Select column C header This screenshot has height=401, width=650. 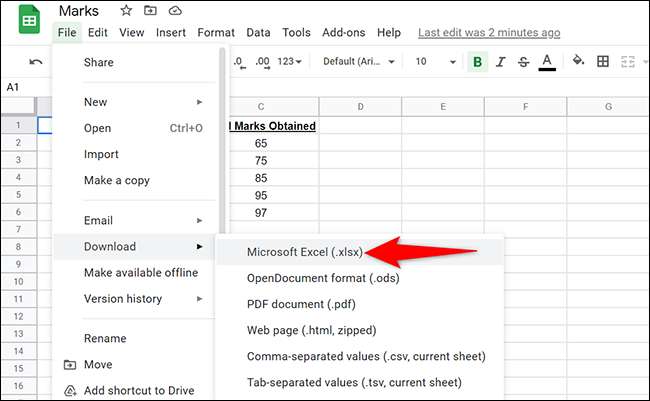pos(274,107)
